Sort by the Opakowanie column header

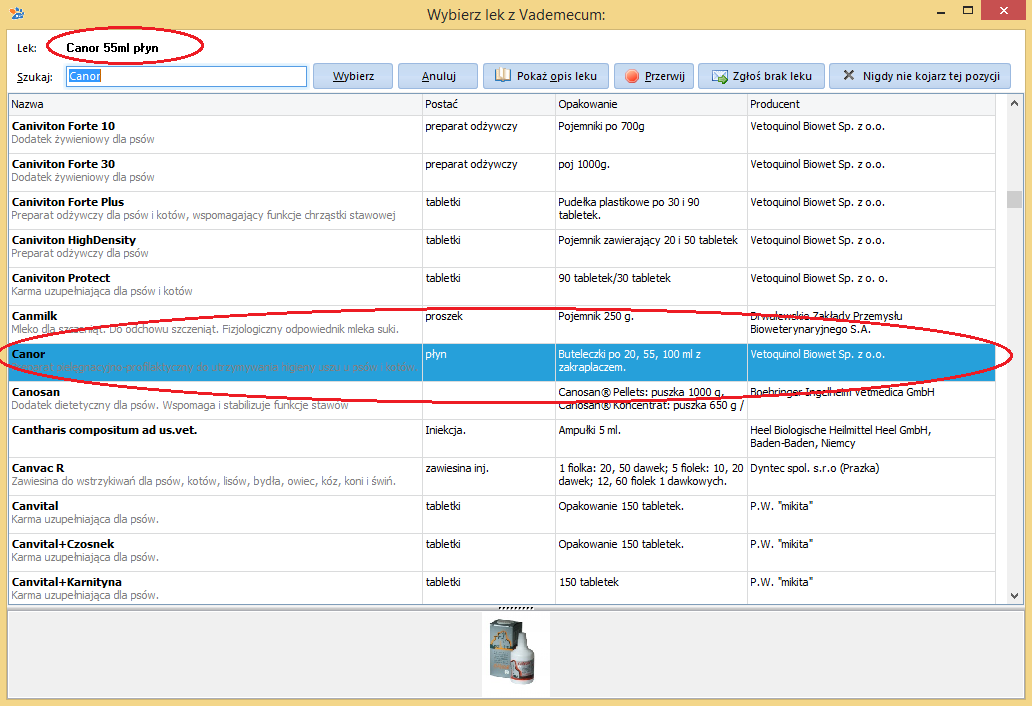point(652,104)
